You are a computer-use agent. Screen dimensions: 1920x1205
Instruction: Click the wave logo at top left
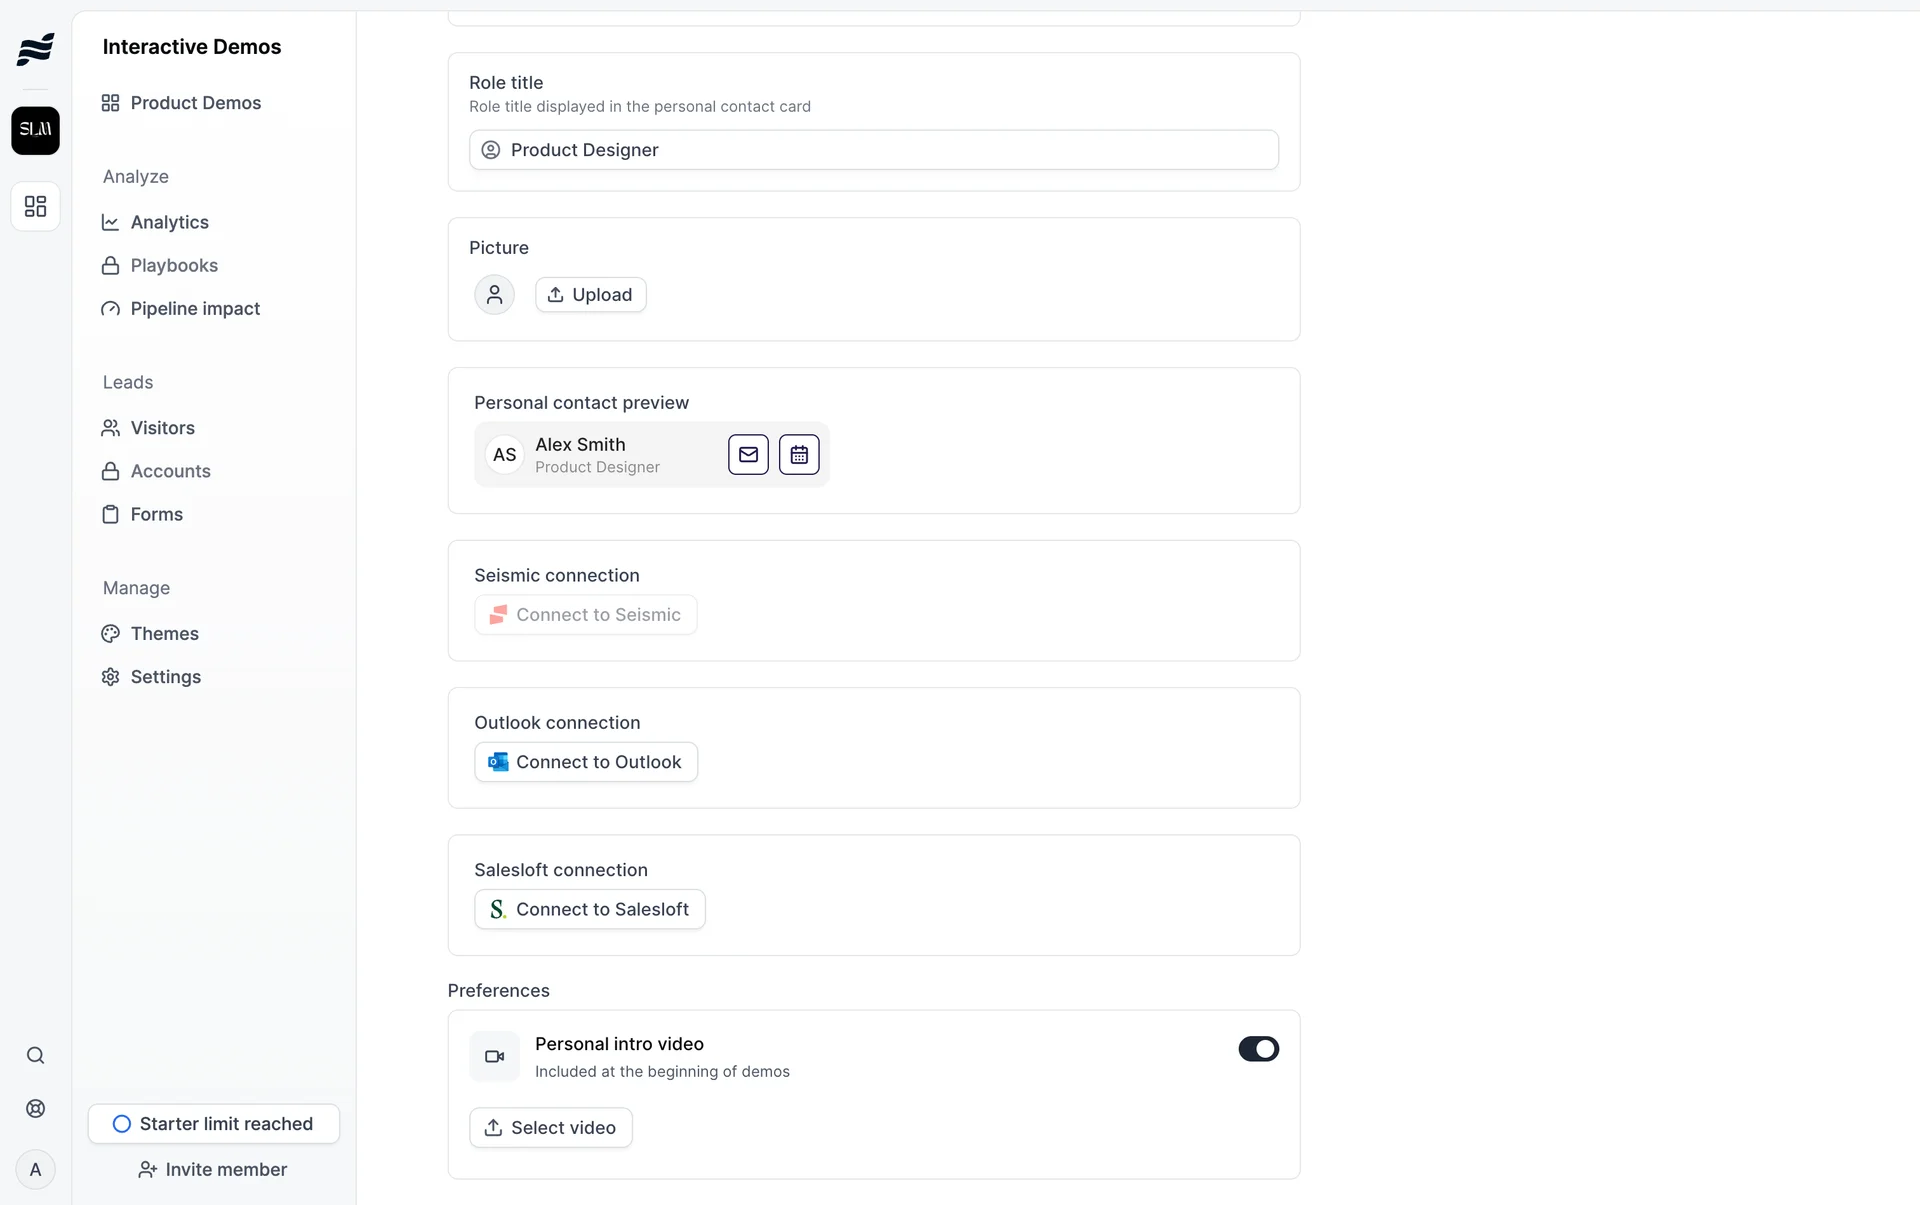coord(35,48)
